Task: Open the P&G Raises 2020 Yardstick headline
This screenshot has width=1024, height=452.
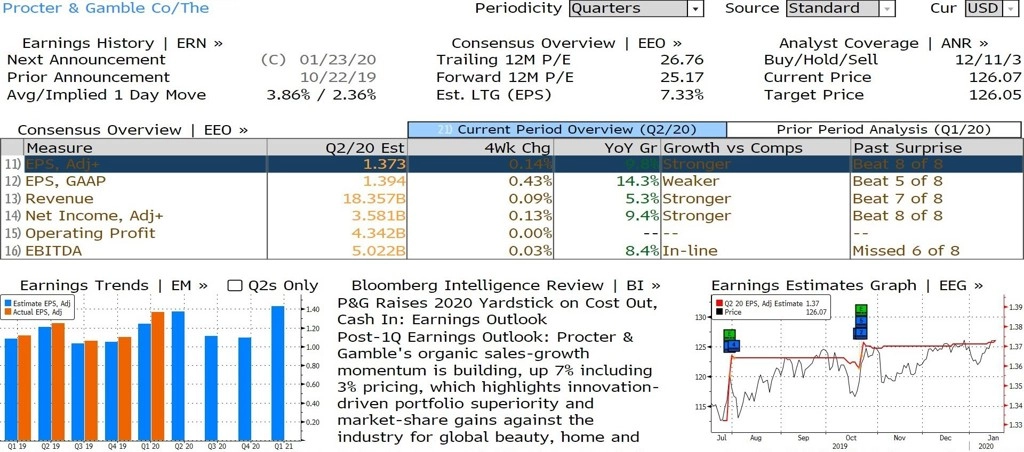Action: [x=498, y=312]
